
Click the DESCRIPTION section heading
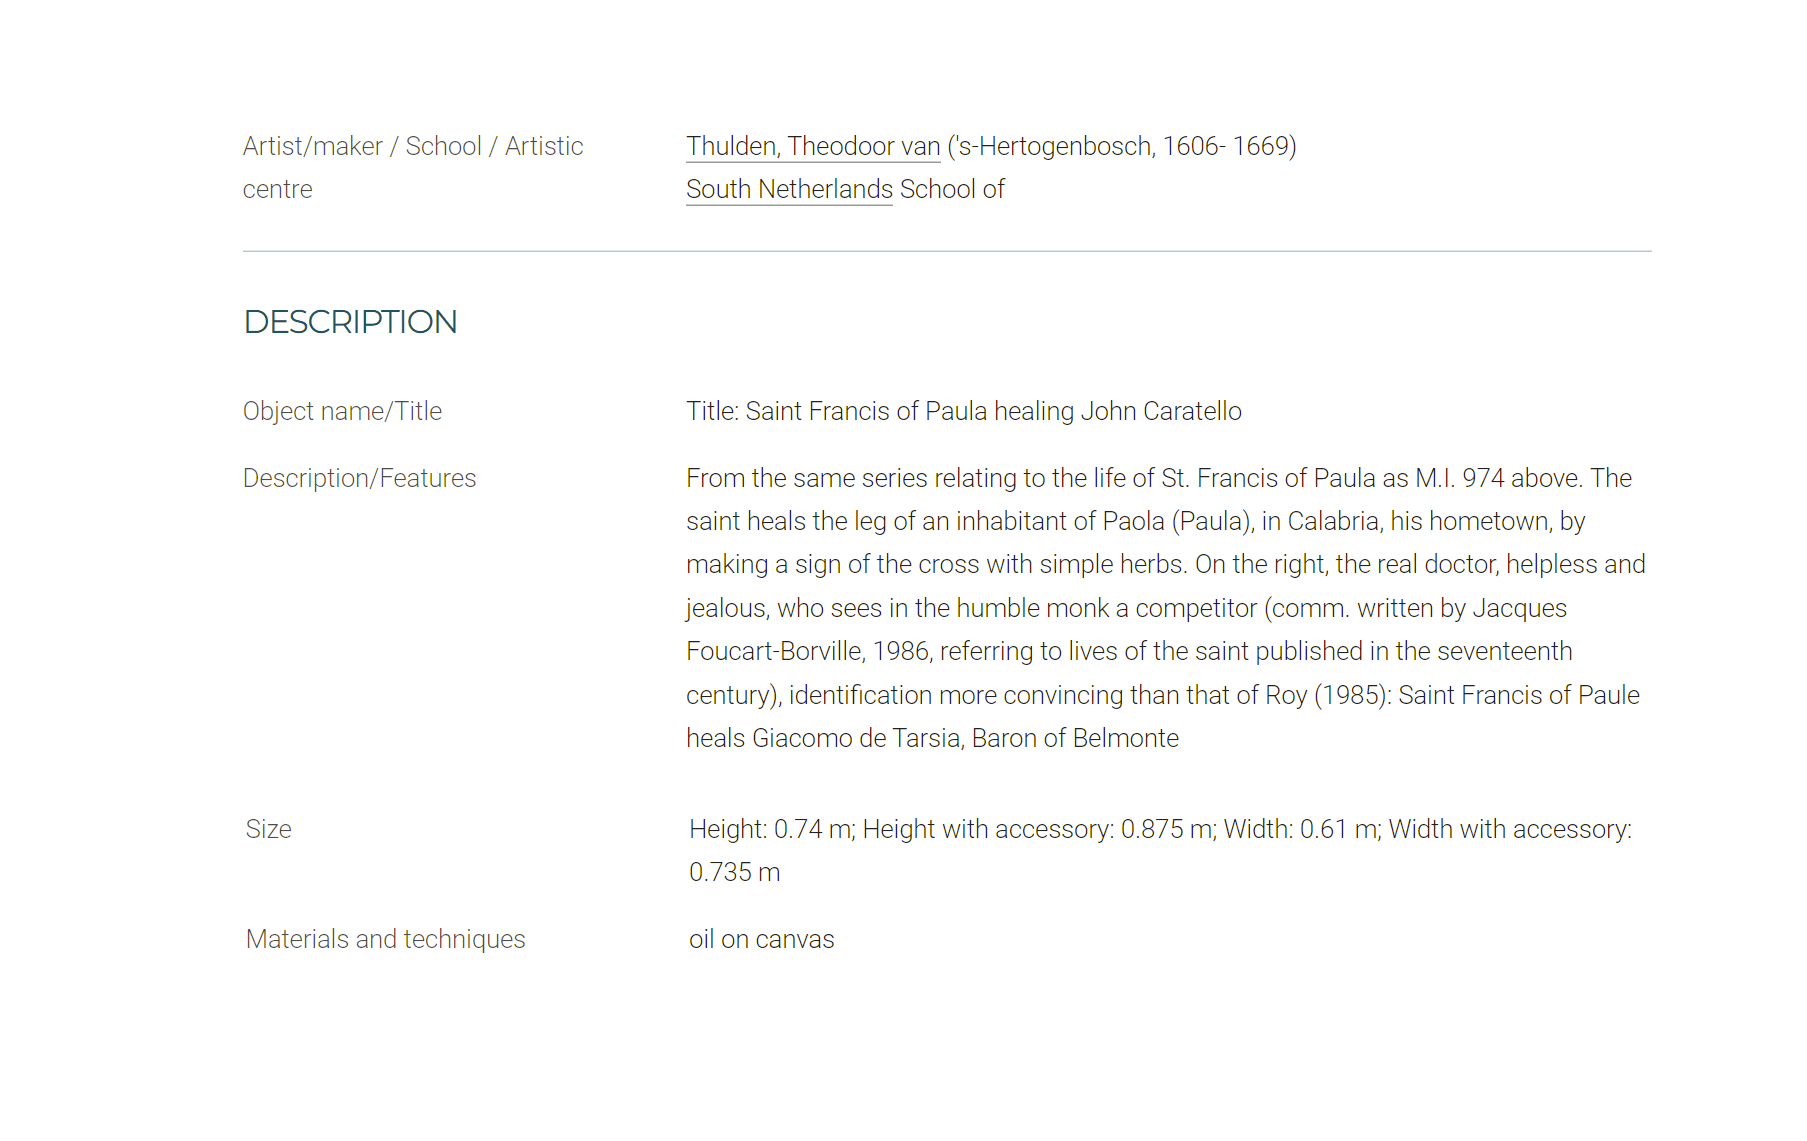[x=350, y=322]
